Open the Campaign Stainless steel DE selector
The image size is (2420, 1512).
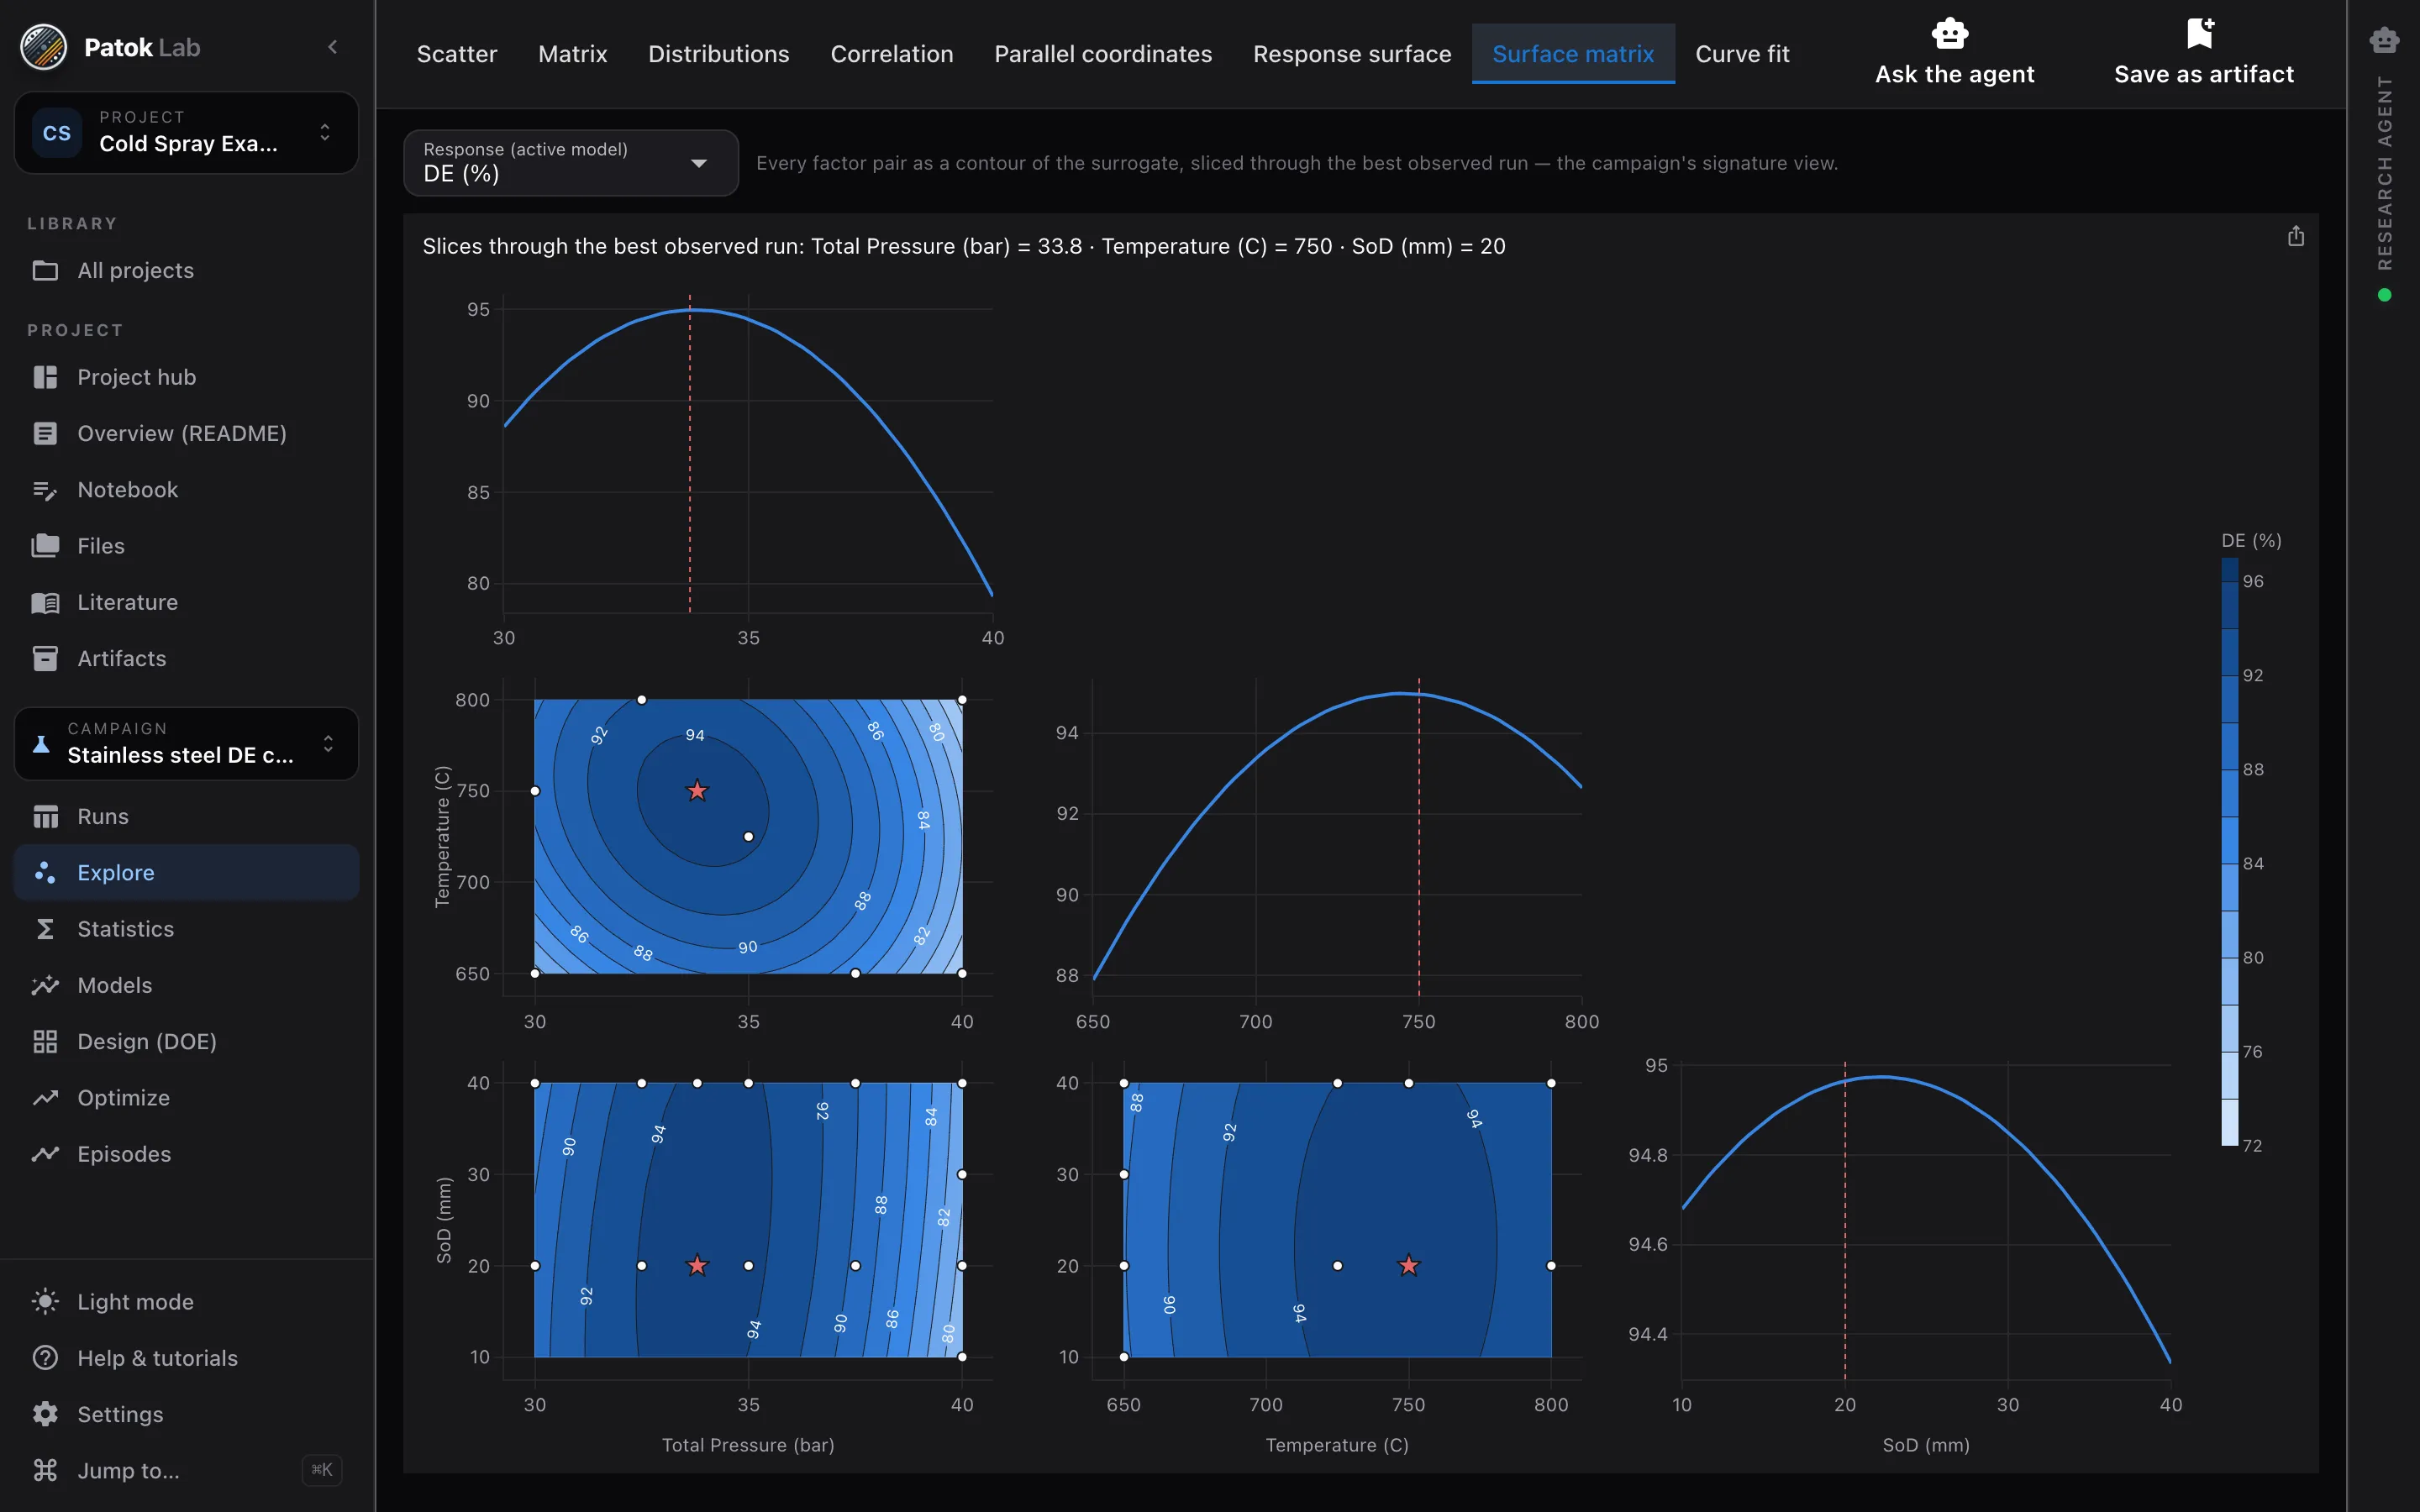click(187, 743)
